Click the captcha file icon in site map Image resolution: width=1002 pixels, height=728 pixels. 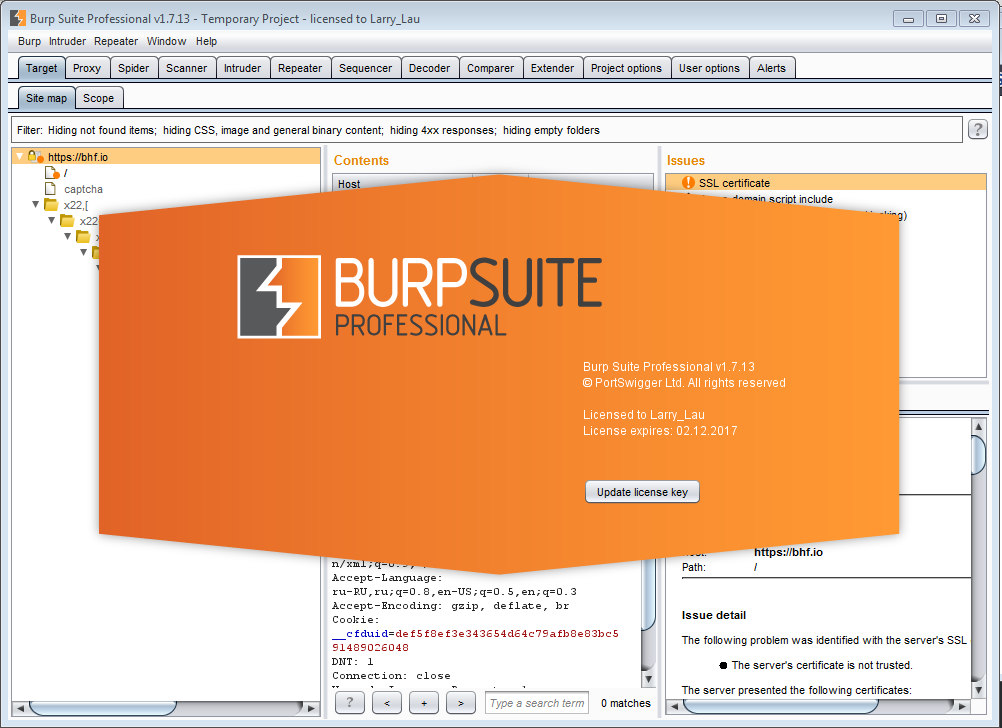click(x=51, y=189)
